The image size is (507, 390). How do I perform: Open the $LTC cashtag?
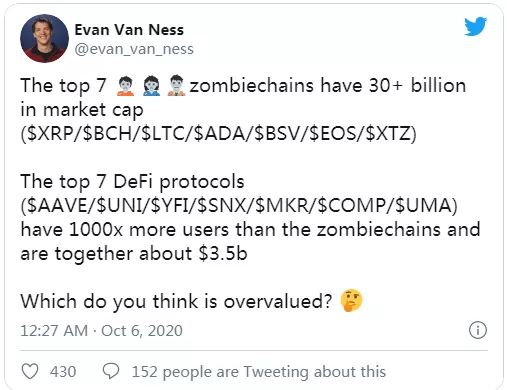tap(164, 133)
